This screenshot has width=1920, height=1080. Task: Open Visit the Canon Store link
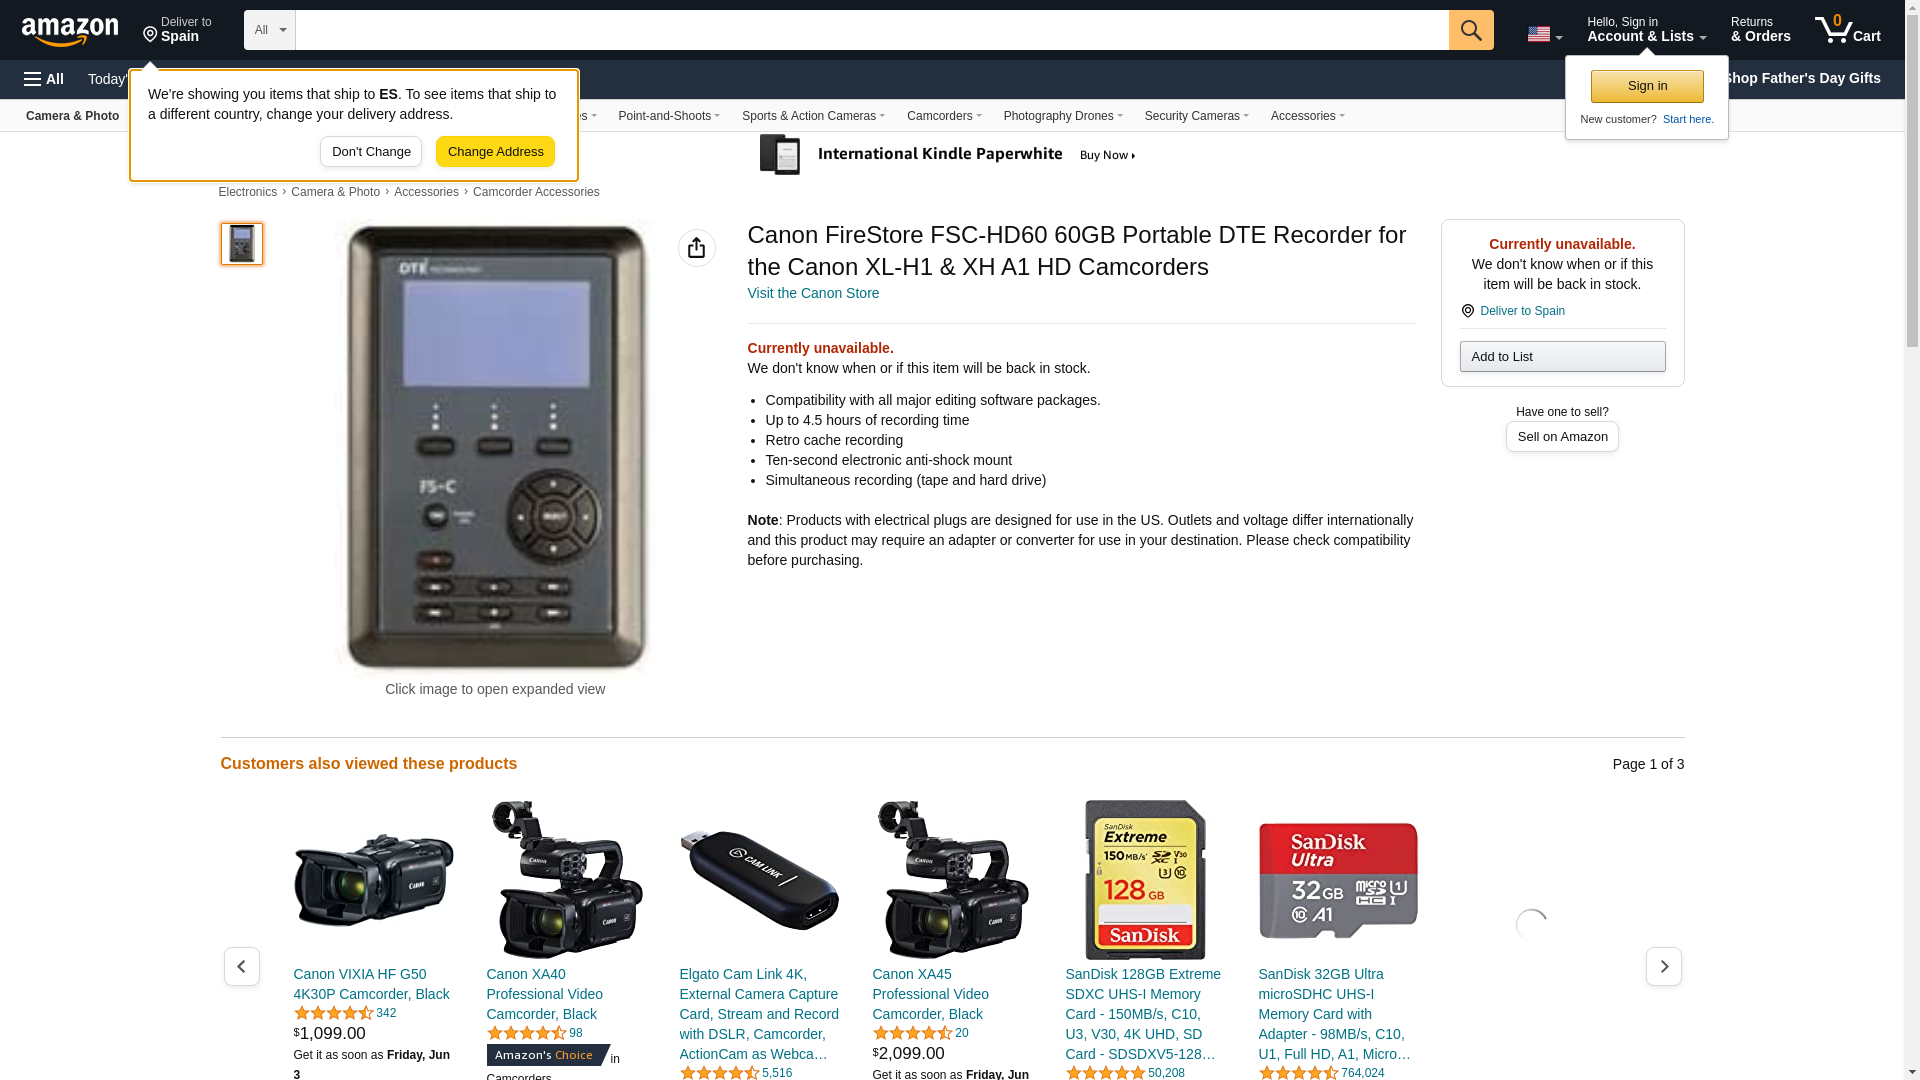point(813,293)
